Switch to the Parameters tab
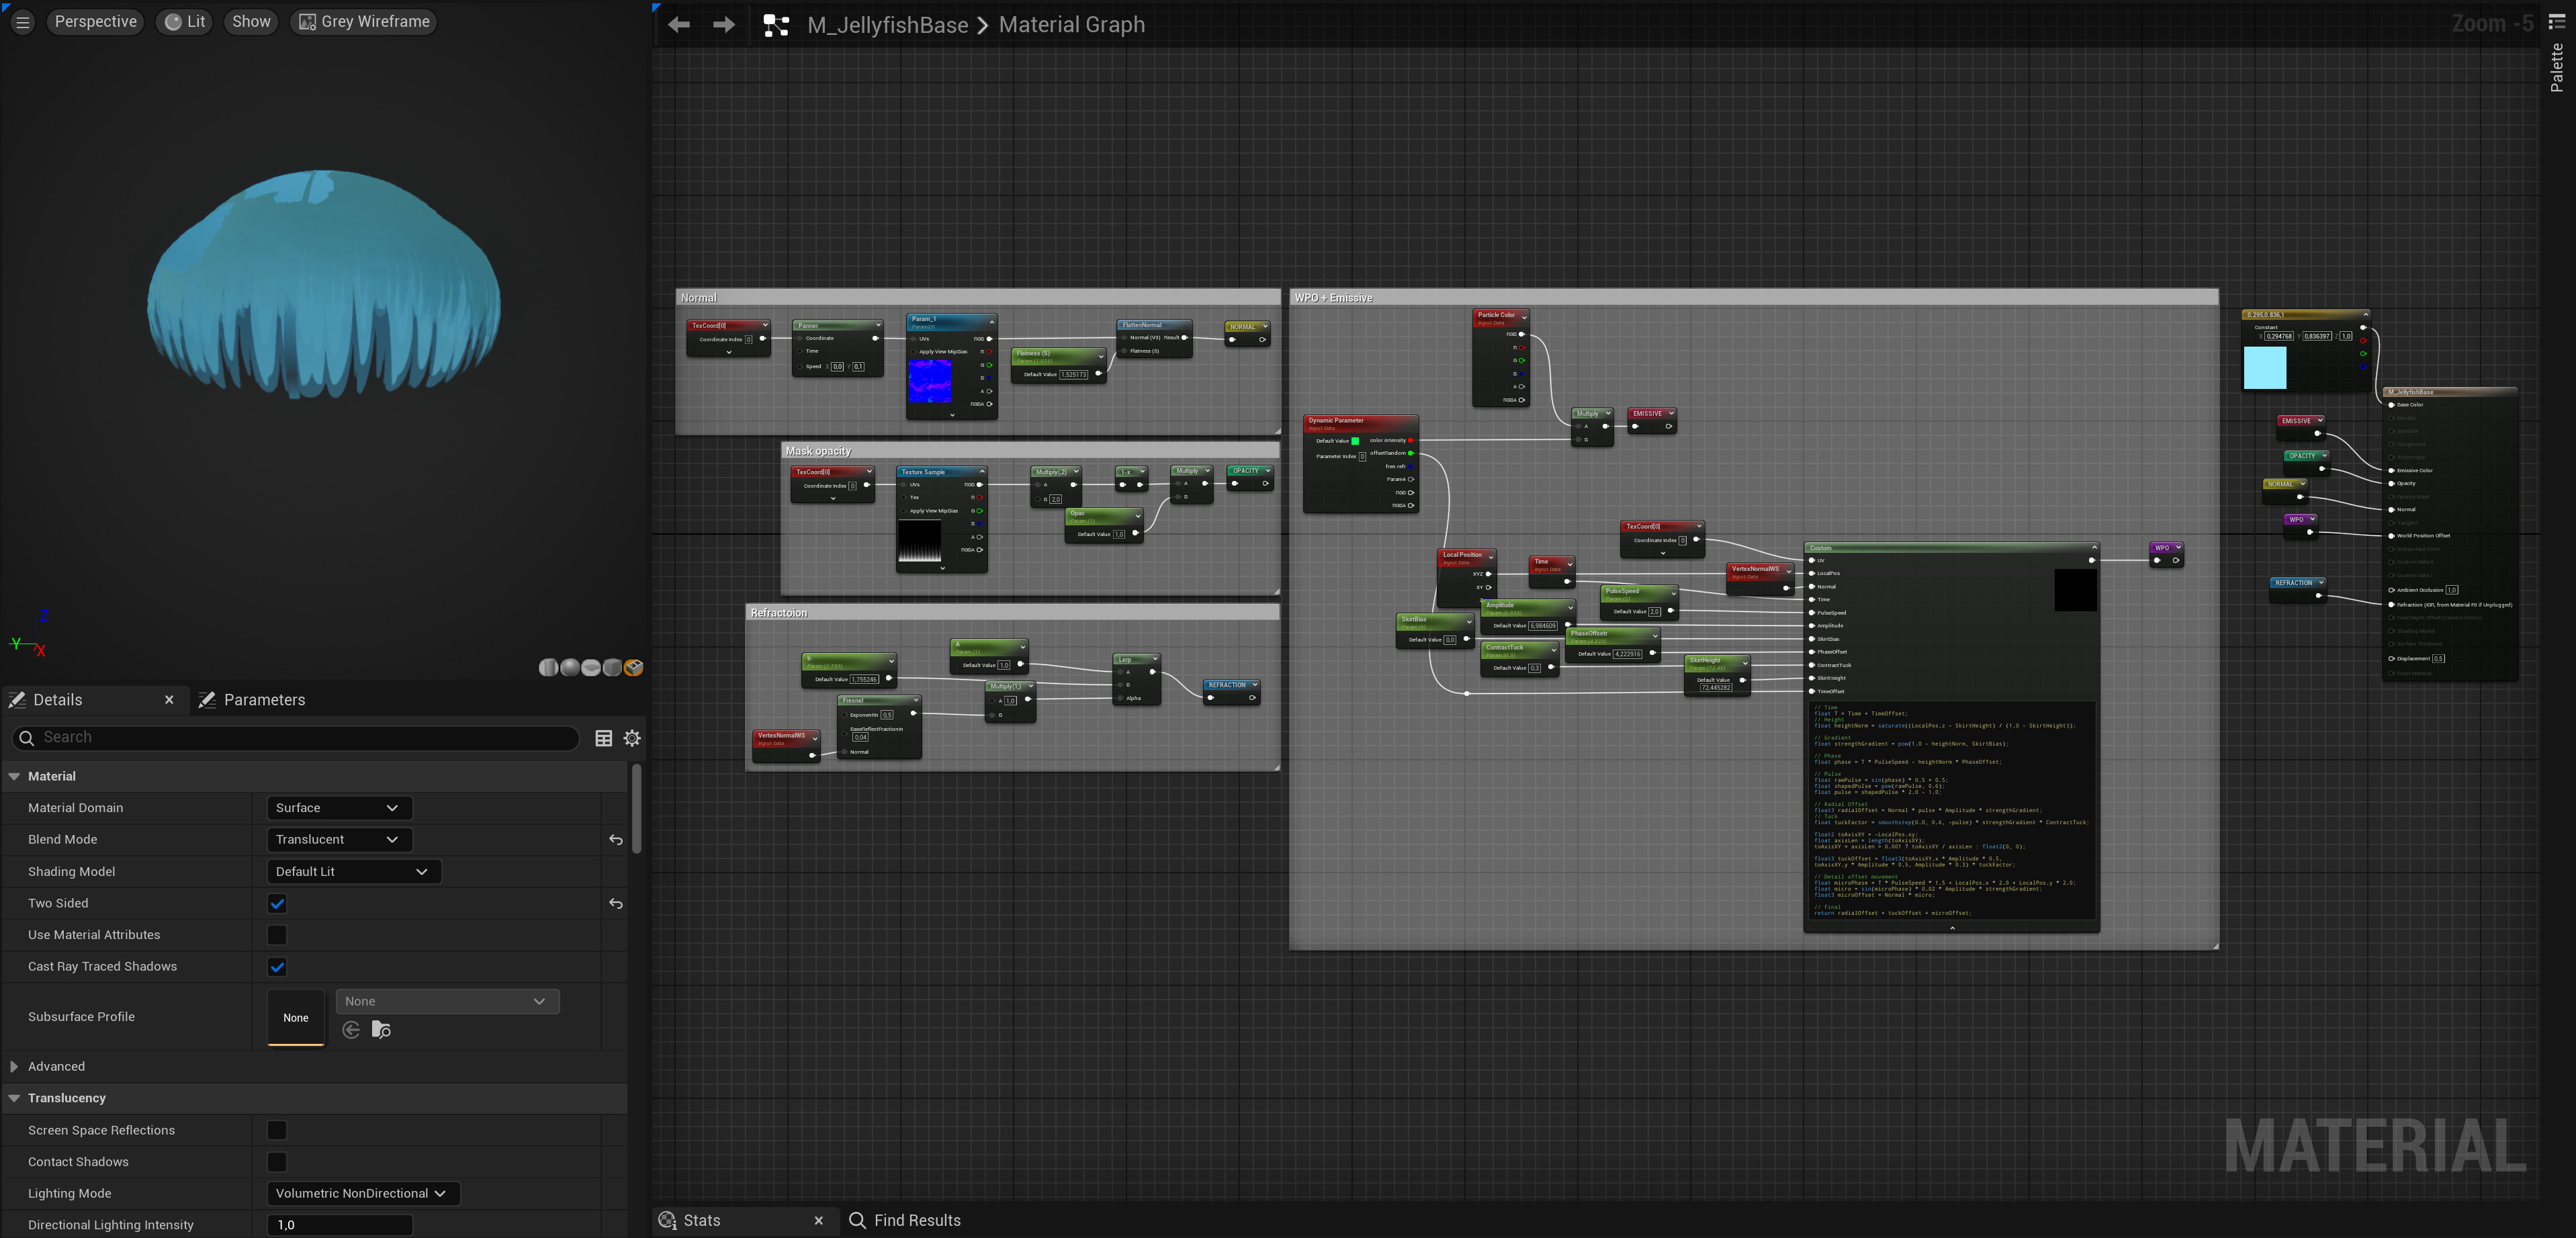Image resolution: width=2576 pixels, height=1238 pixels. click(x=263, y=700)
